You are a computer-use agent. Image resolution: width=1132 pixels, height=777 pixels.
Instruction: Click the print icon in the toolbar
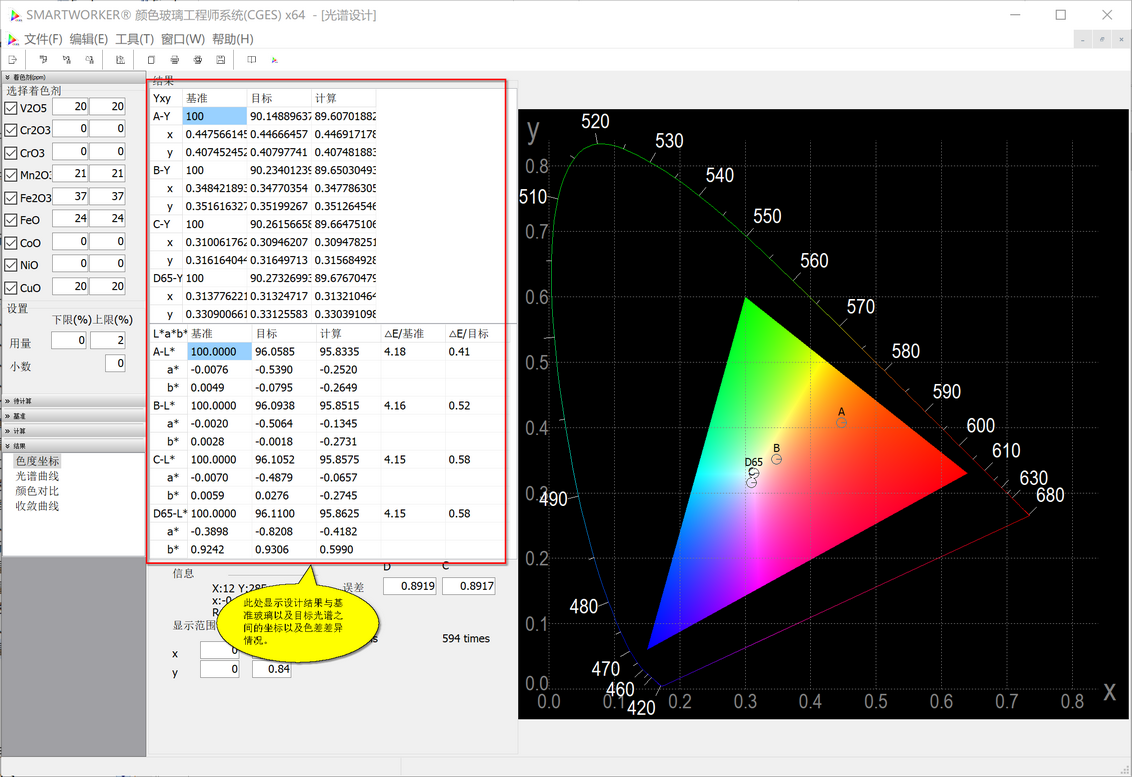click(x=175, y=60)
